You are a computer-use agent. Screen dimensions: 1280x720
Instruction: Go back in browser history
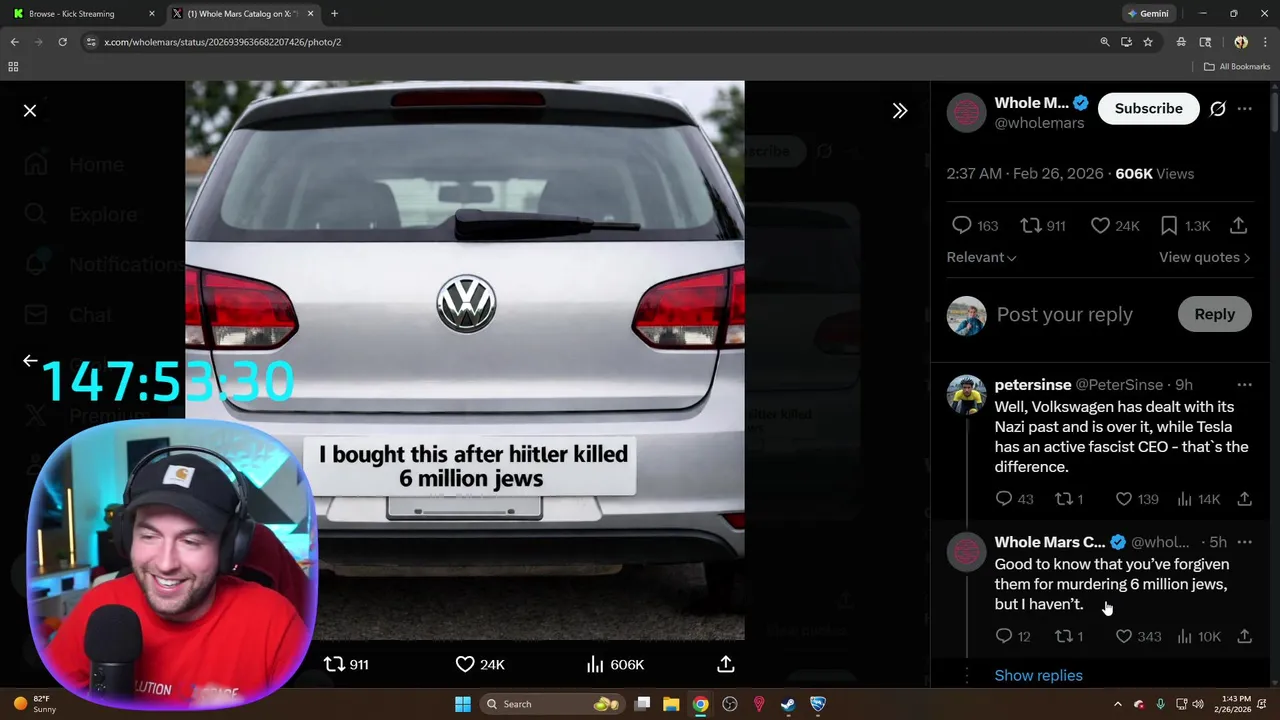14,42
